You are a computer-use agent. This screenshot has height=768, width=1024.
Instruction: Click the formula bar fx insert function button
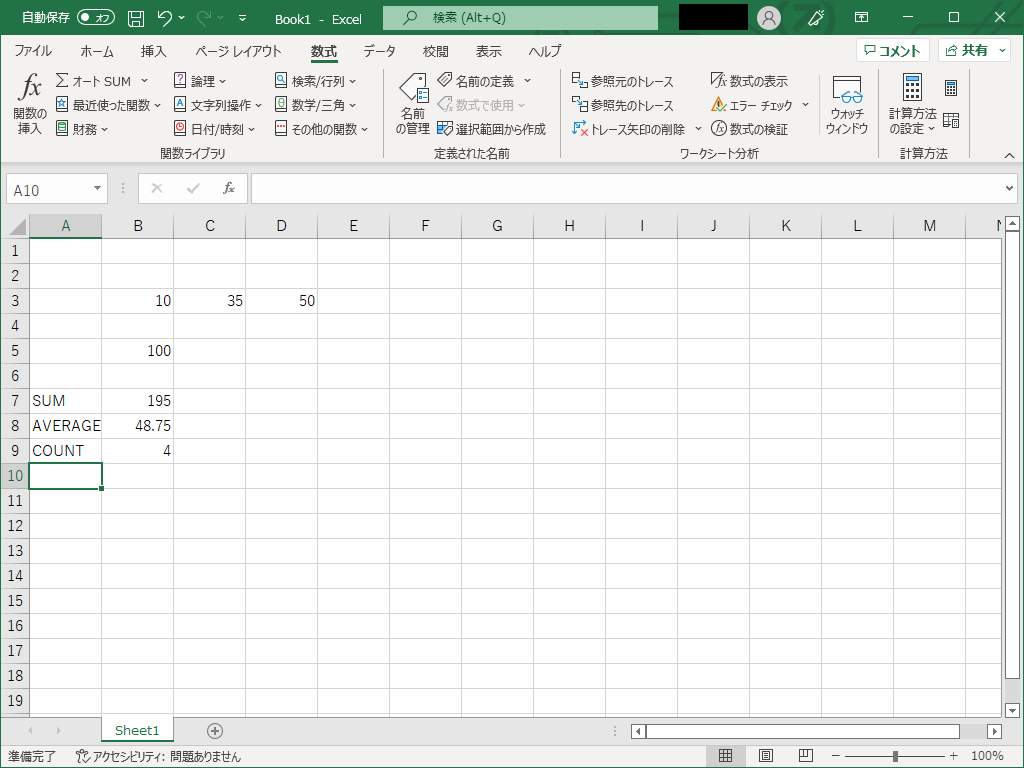[x=229, y=189]
